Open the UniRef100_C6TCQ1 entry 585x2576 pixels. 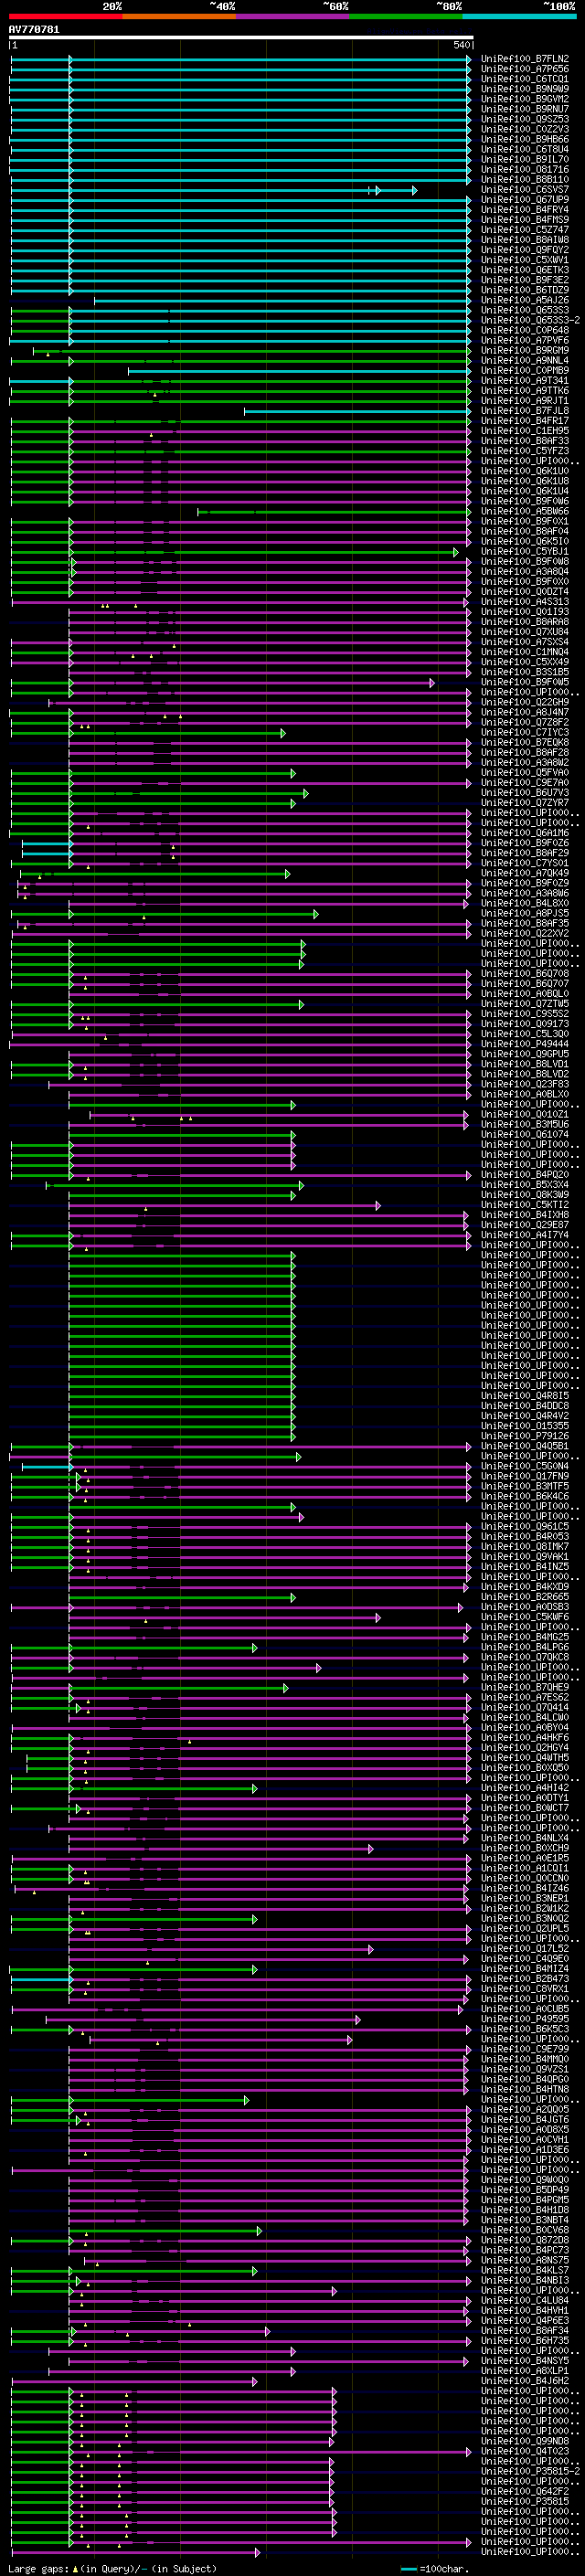524,79
